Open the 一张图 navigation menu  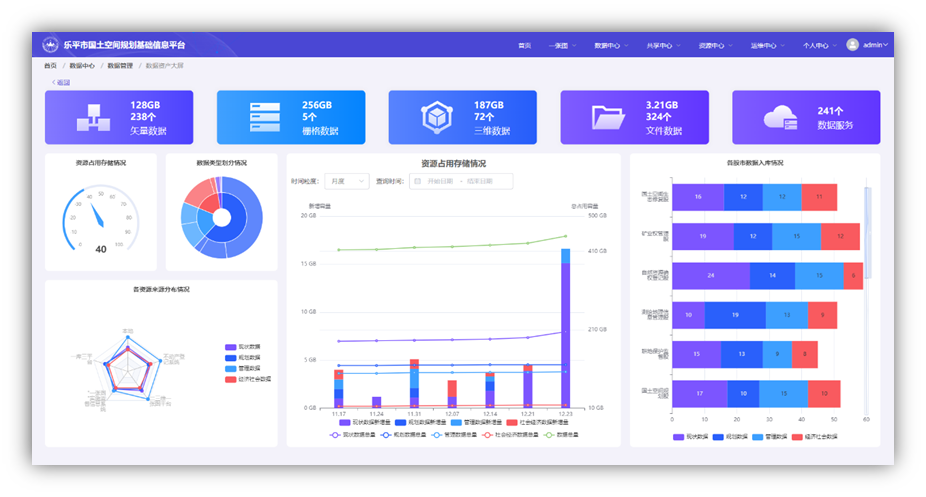tap(561, 45)
